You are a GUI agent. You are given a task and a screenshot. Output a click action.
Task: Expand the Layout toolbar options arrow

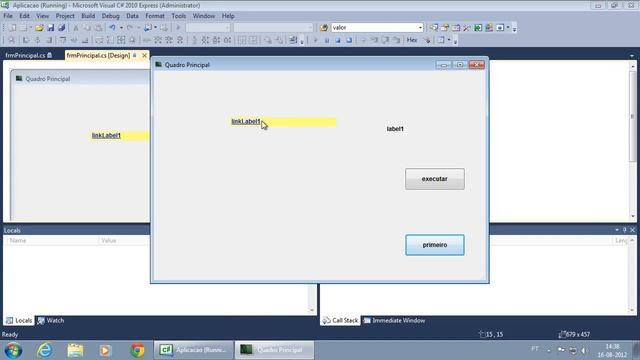302,41
